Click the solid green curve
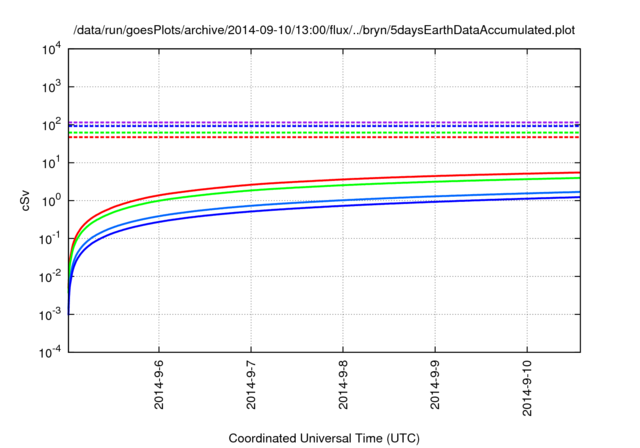The image size is (640, 448). [343, 185]
